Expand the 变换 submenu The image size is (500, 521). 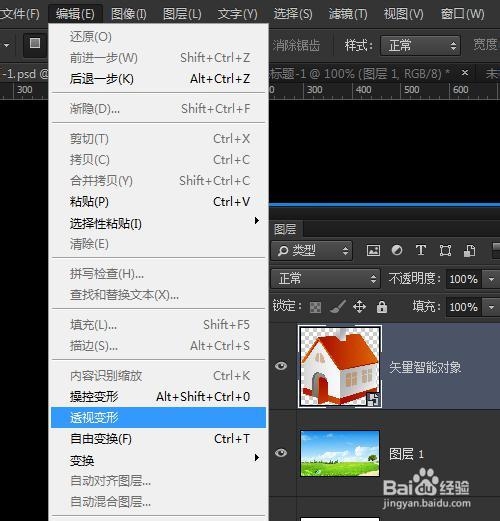click(159, 460)
